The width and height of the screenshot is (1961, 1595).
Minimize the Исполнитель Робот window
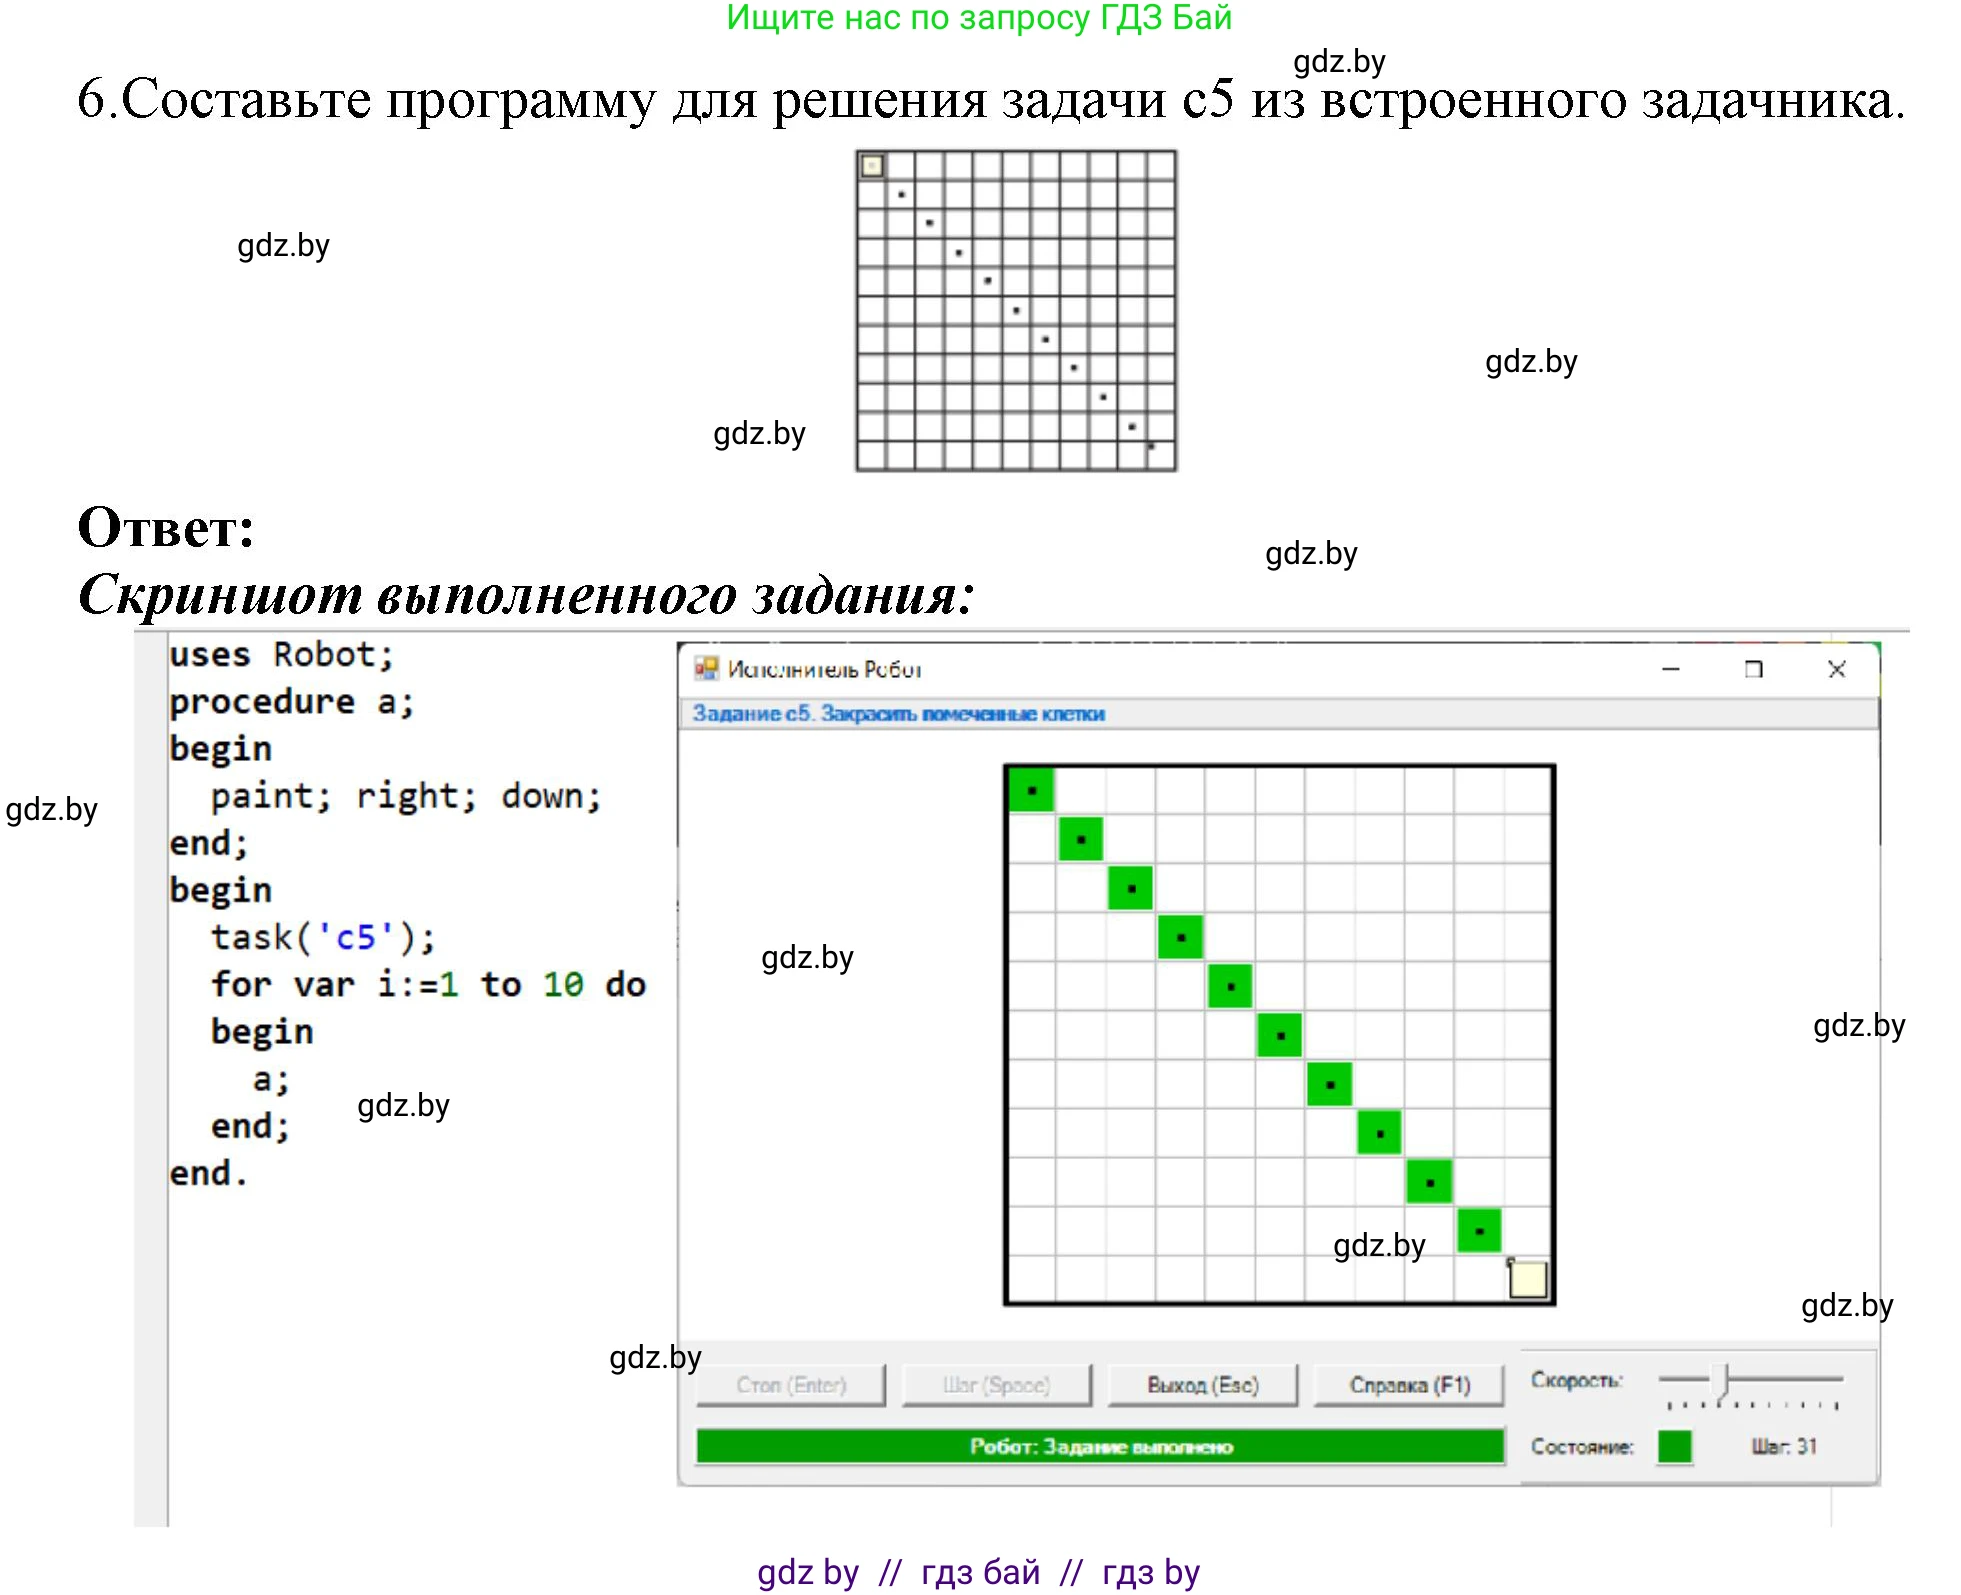coord(1670,669)
